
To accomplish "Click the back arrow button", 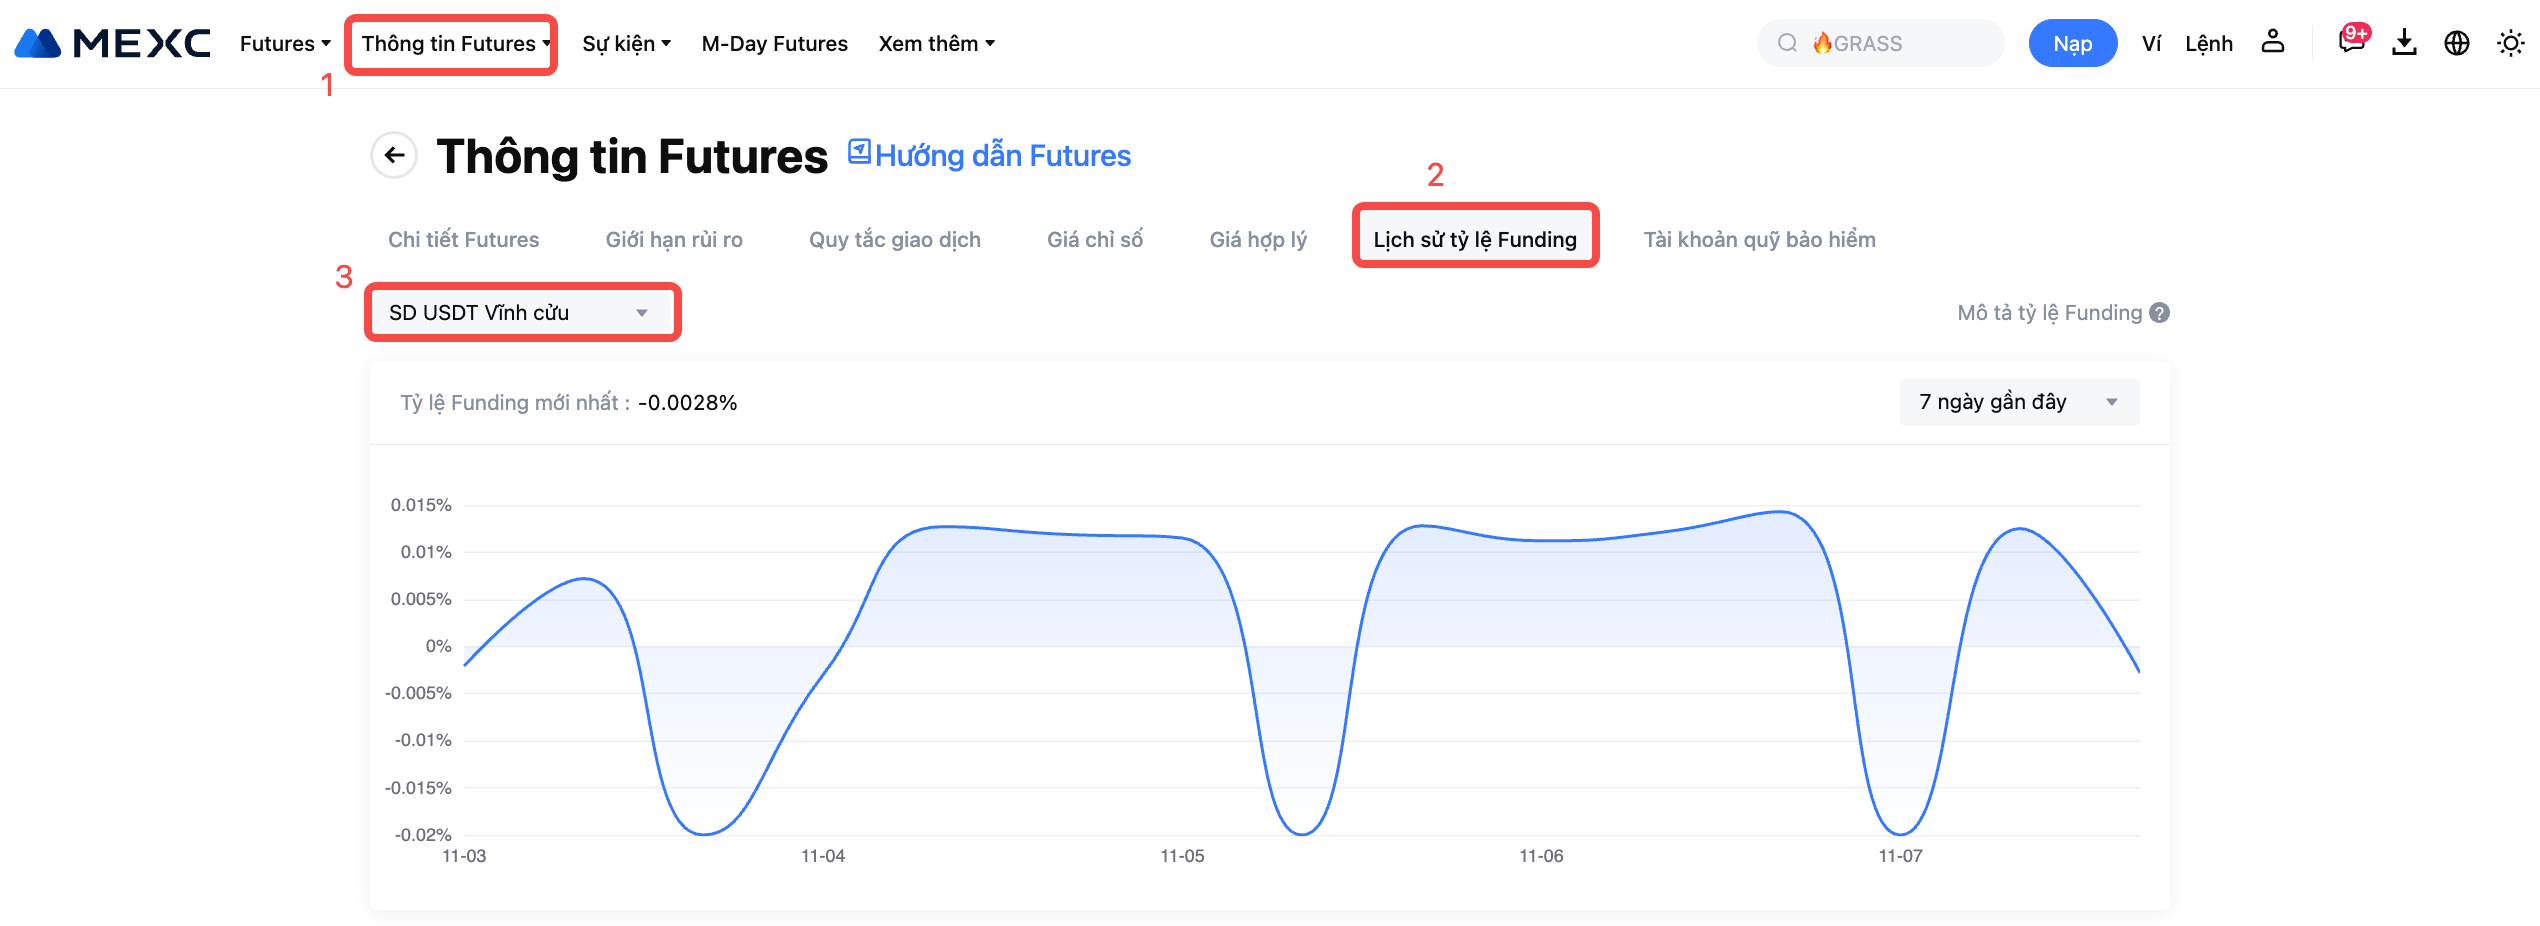I will tap(394, 155).
